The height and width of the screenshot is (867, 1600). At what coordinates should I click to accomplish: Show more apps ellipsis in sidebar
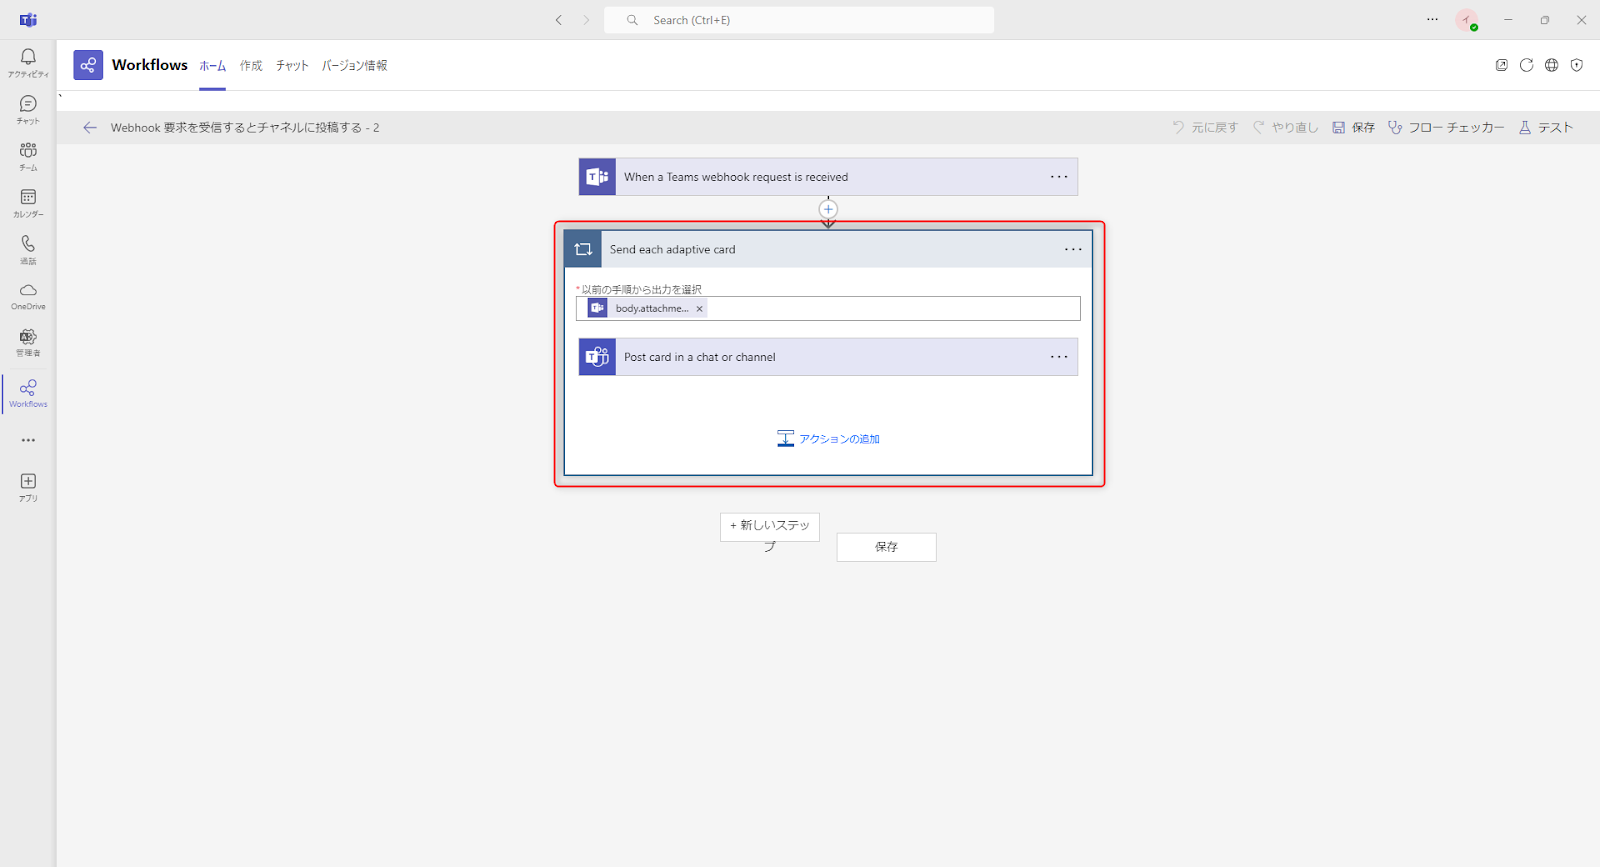[x=28, y=440]
